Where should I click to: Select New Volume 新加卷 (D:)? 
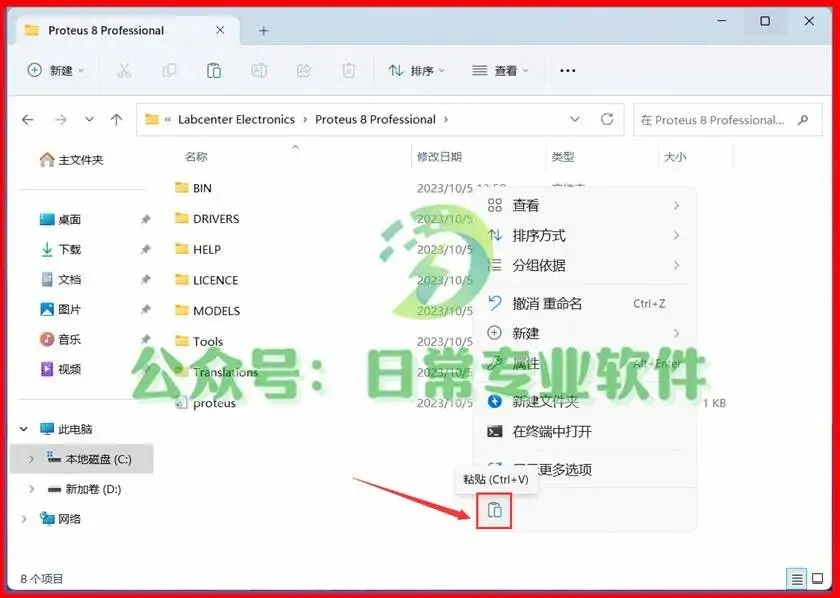[x=85, y=489]
